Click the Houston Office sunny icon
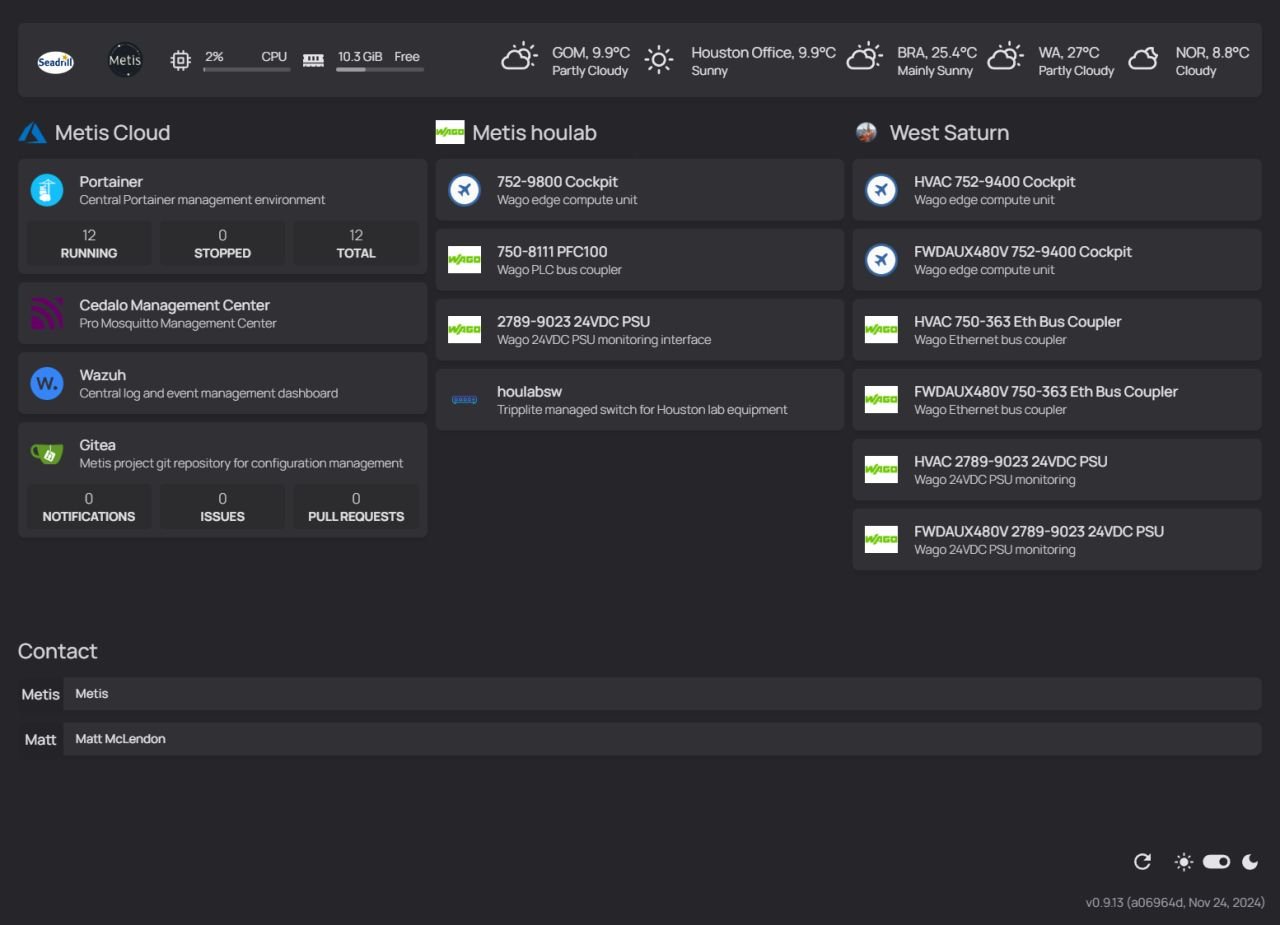 tap(659, 60)
